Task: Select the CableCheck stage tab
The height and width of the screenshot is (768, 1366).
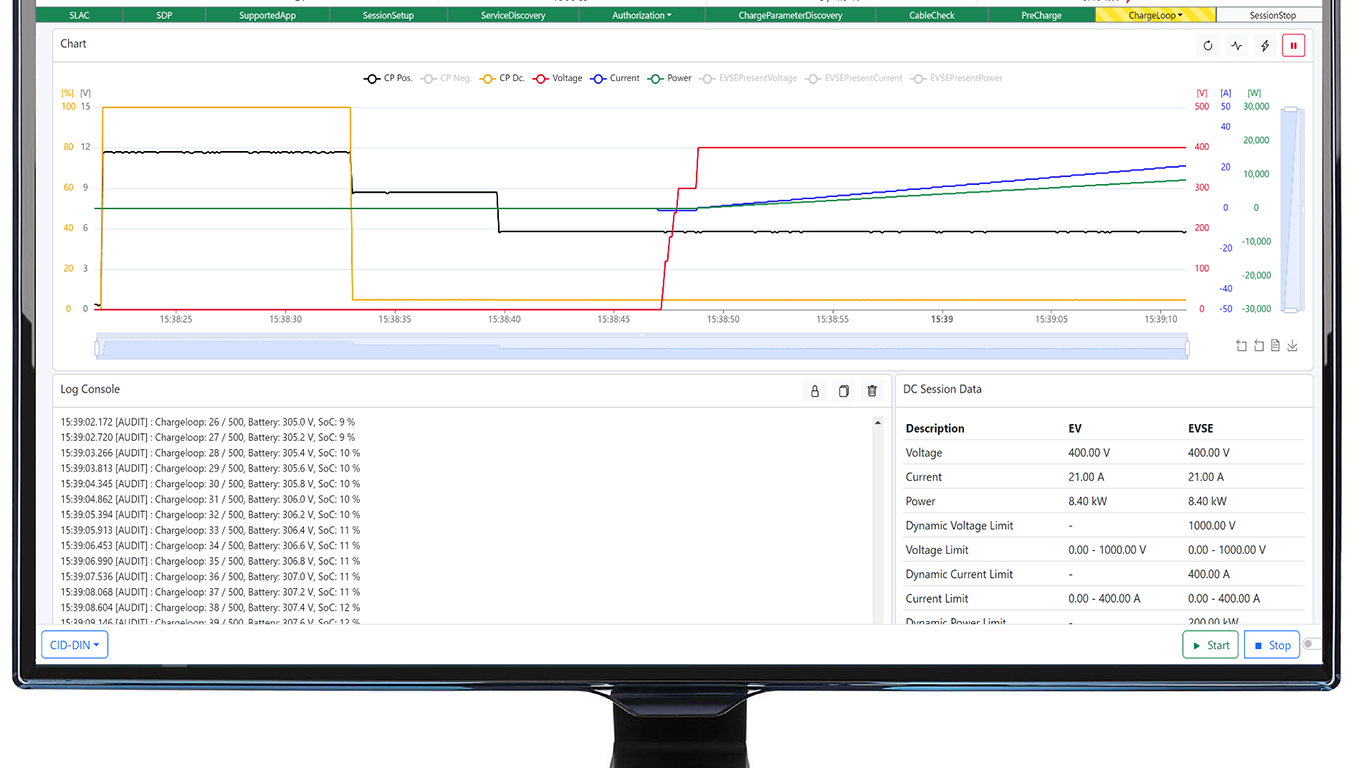Action: tap(931, 15)
